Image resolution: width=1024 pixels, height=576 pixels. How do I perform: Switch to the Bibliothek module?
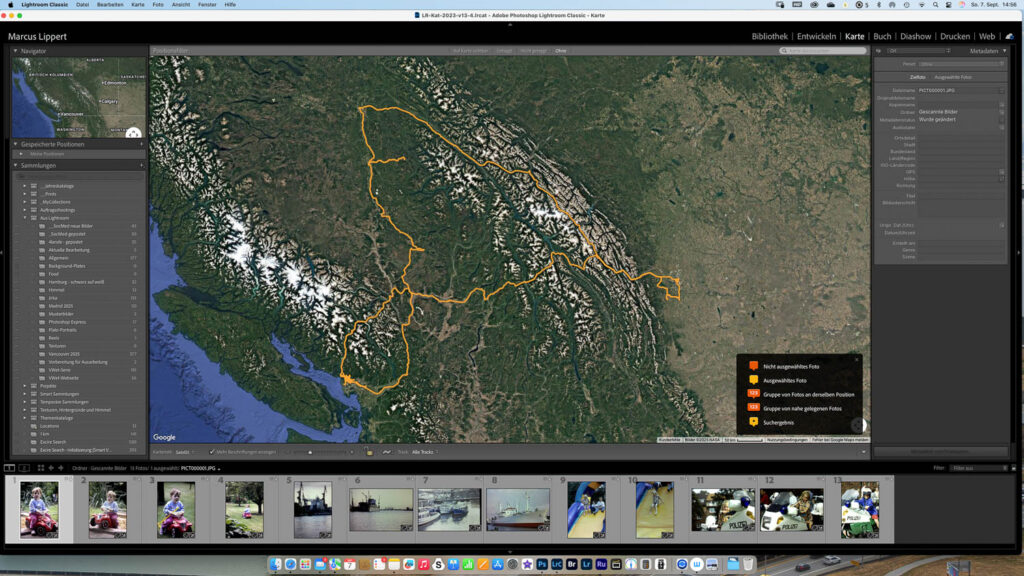769,37
